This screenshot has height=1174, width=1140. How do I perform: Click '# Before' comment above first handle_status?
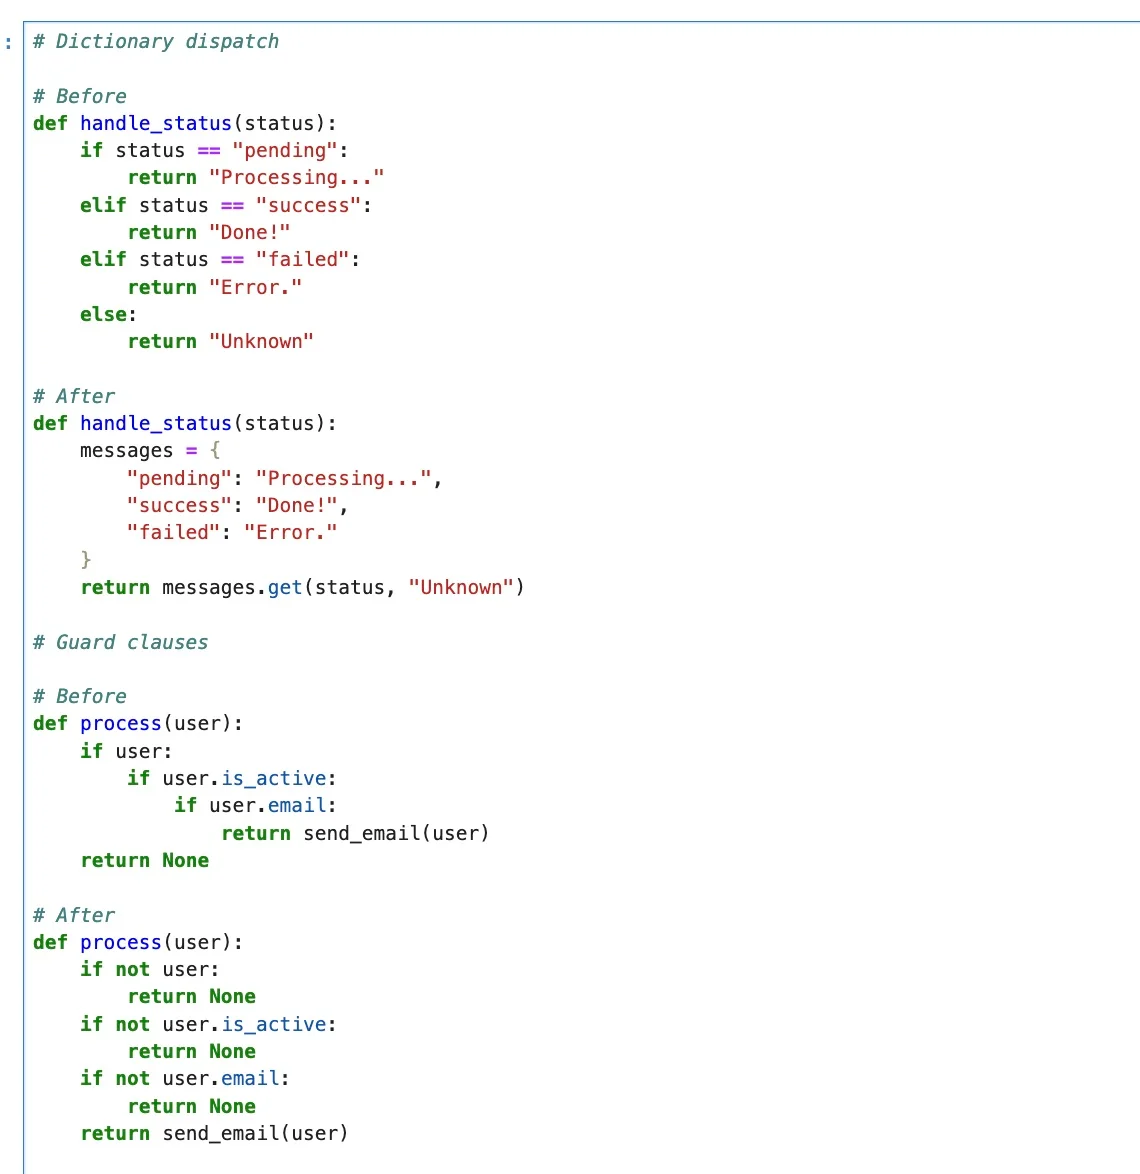click(79, 97)
